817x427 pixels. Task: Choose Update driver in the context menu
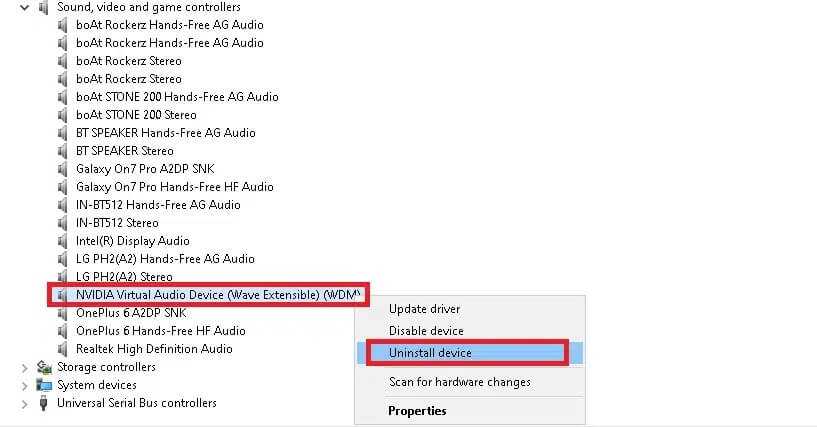coord(424,309)
